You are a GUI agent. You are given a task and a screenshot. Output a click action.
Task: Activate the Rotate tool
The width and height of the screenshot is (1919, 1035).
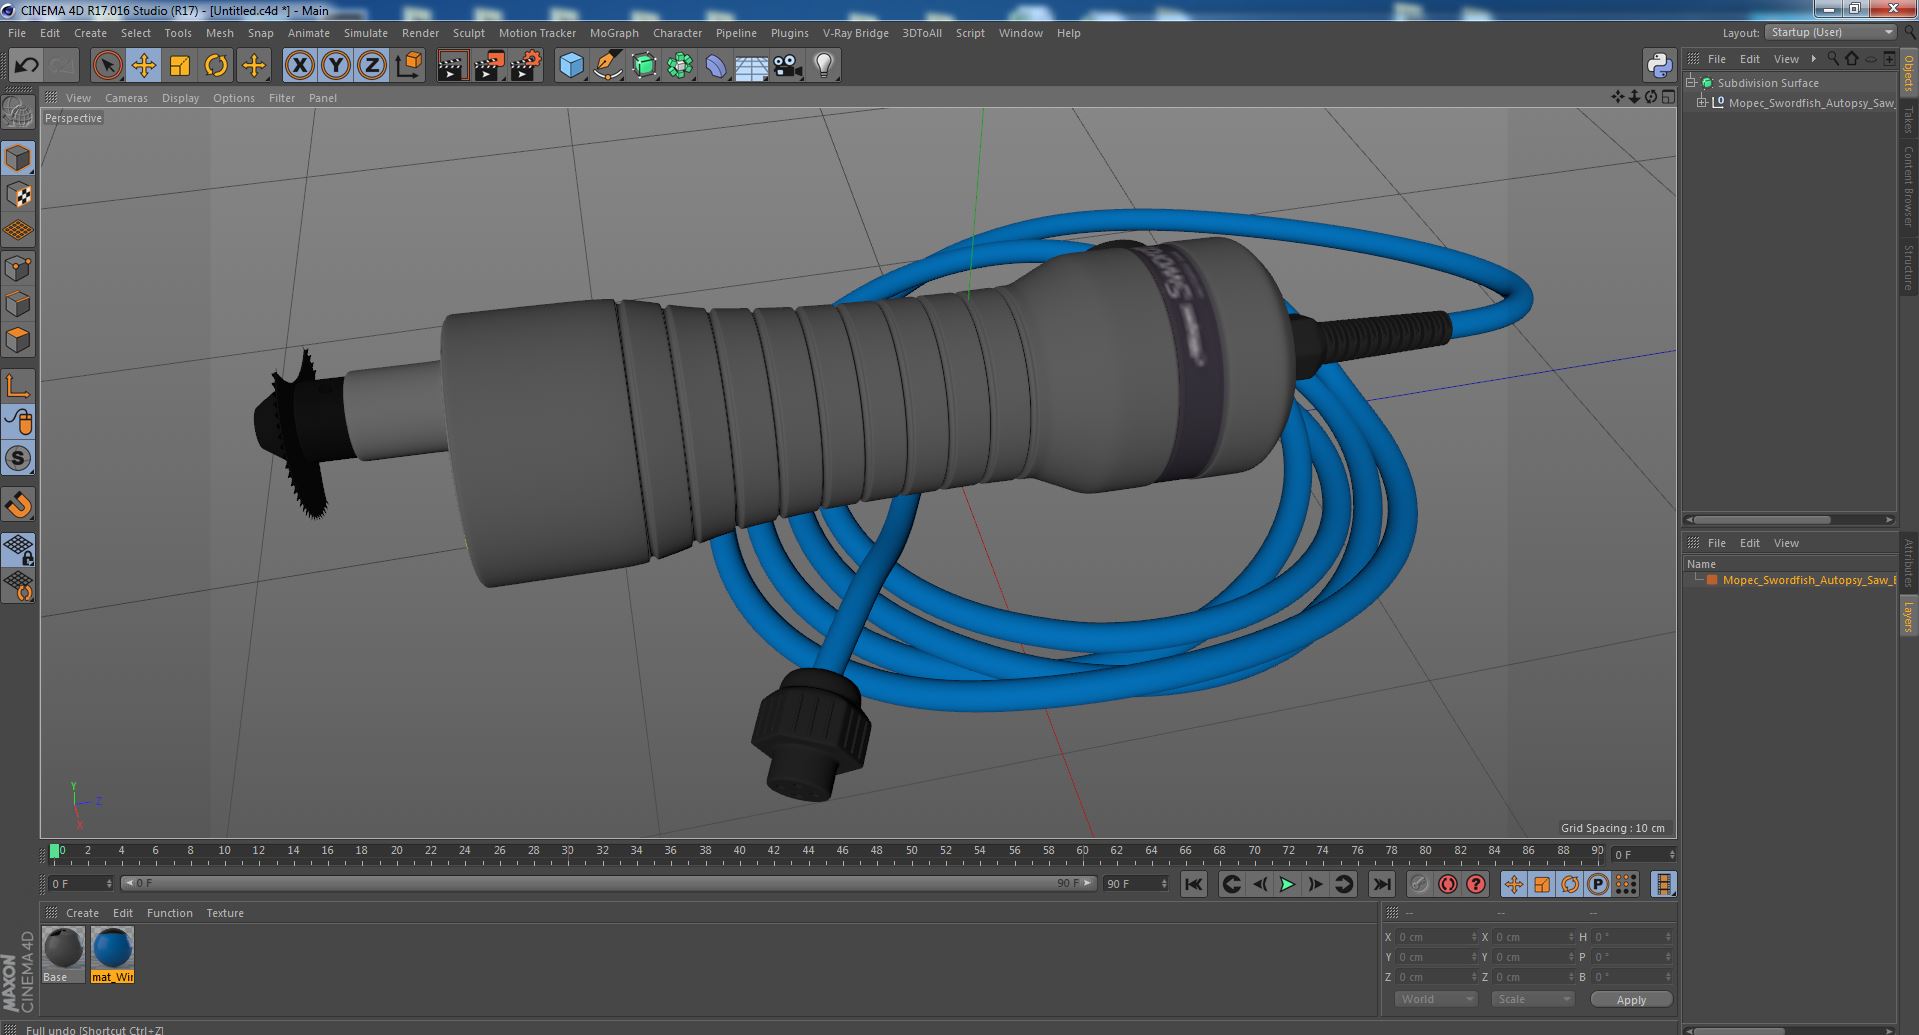216,66
